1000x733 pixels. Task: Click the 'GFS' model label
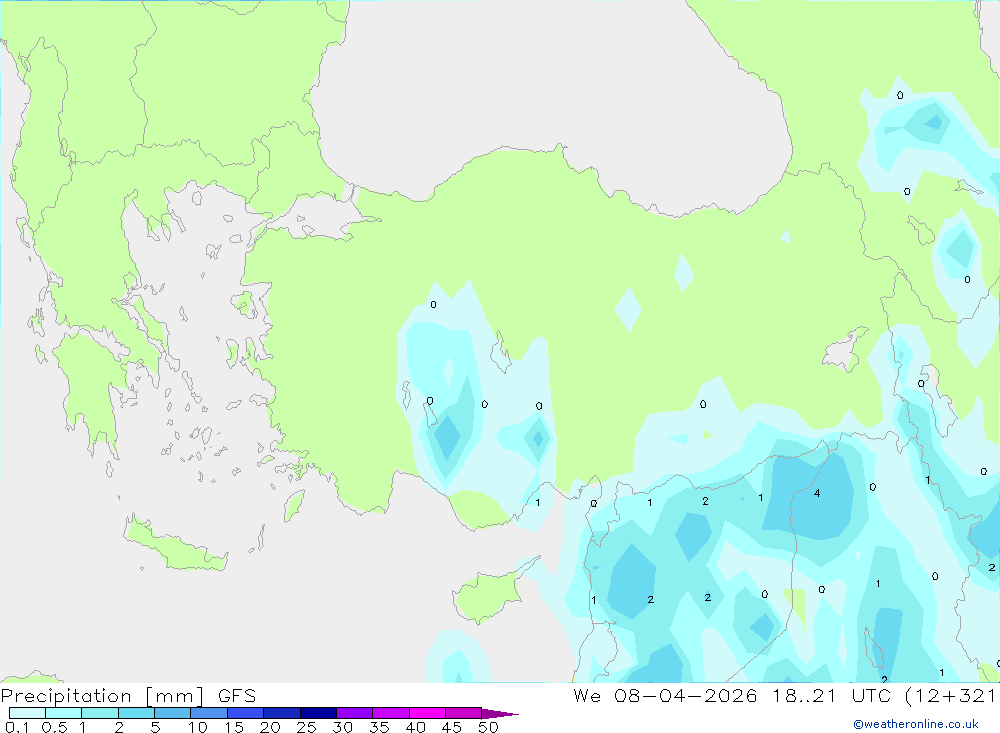click(237, 696)
